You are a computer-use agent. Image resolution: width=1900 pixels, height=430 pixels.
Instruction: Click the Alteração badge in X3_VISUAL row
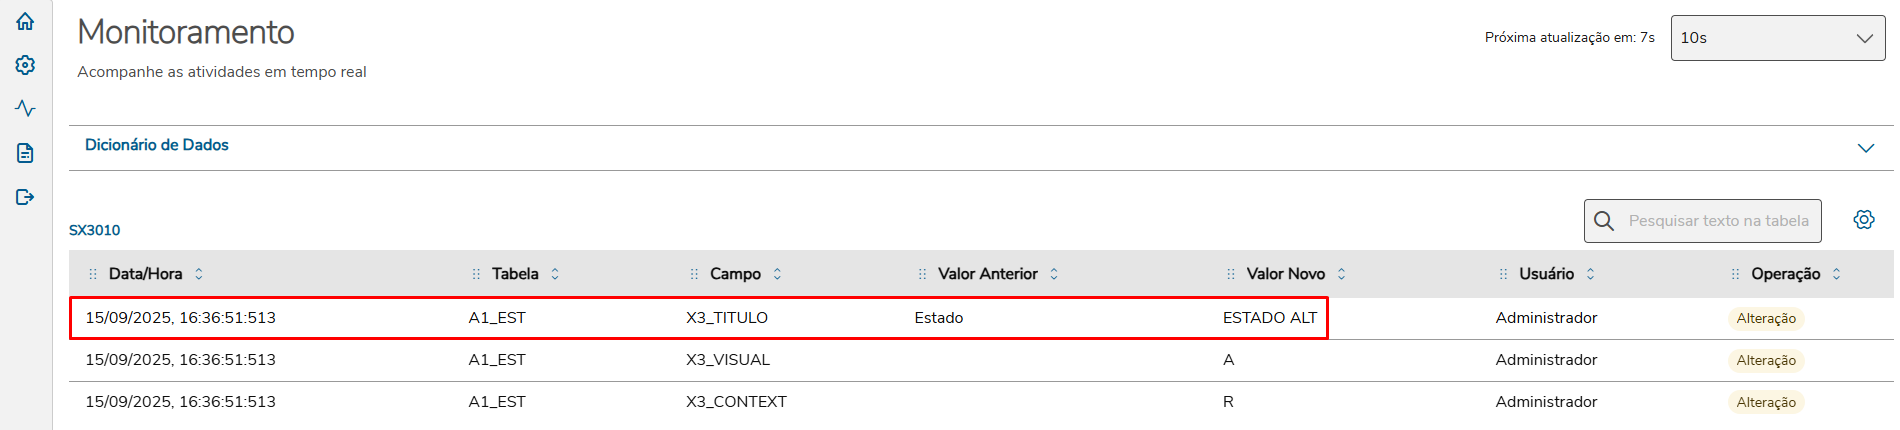[x=1765, y=360]
